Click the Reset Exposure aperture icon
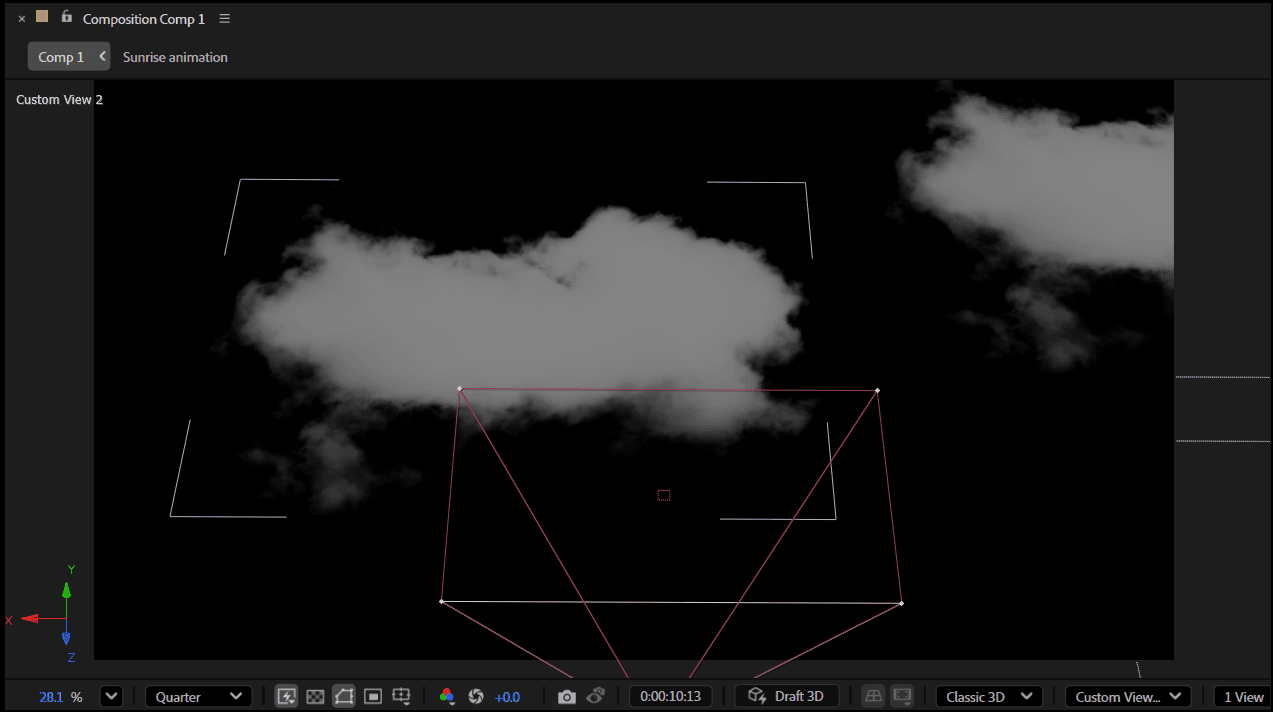This screenshot has height=712, width=1273. [476, 696]
